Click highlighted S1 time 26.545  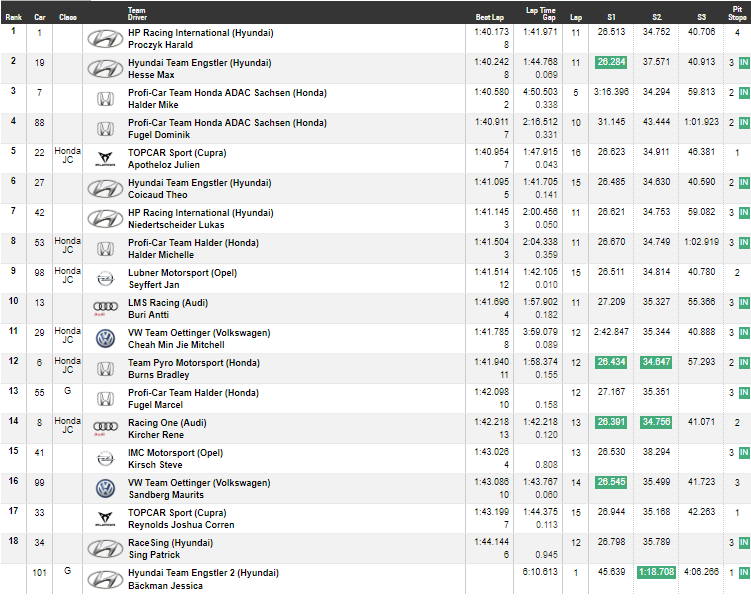pyautogui.click(x=611, y=482)
